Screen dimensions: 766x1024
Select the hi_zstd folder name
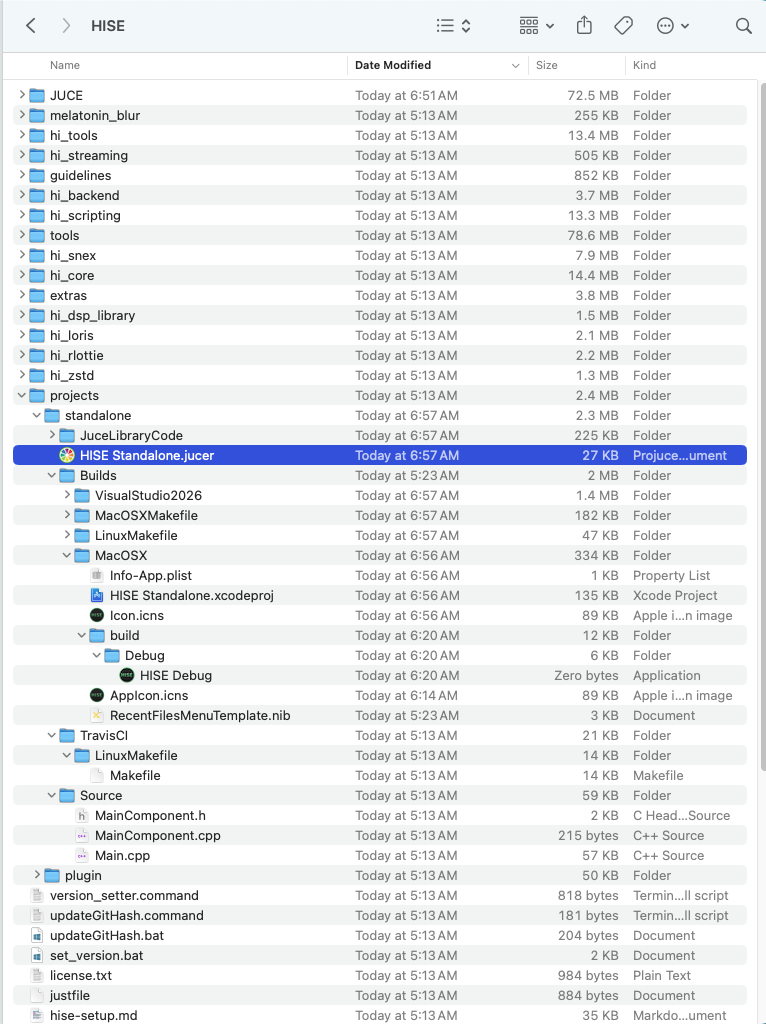[72, 376]
